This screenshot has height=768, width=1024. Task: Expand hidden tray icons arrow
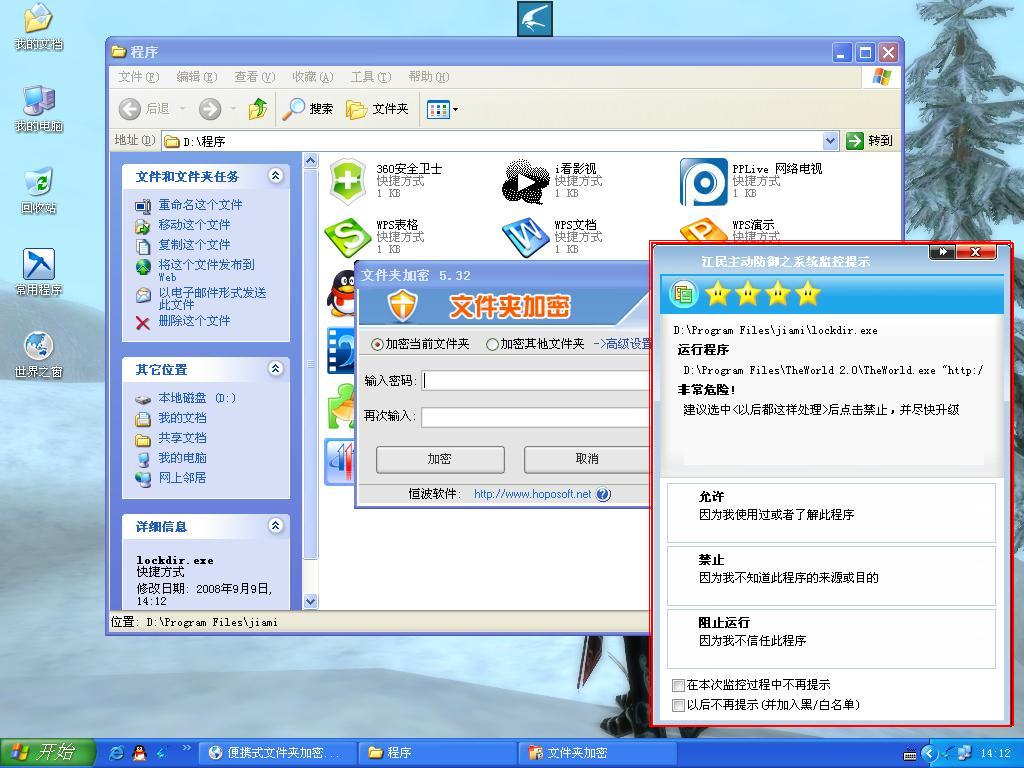929,754
